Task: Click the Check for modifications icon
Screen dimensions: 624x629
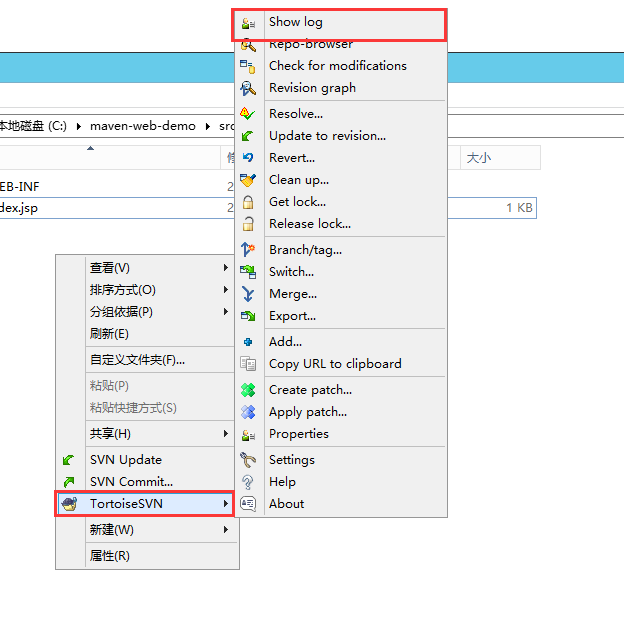Action: tap(248, 66)
